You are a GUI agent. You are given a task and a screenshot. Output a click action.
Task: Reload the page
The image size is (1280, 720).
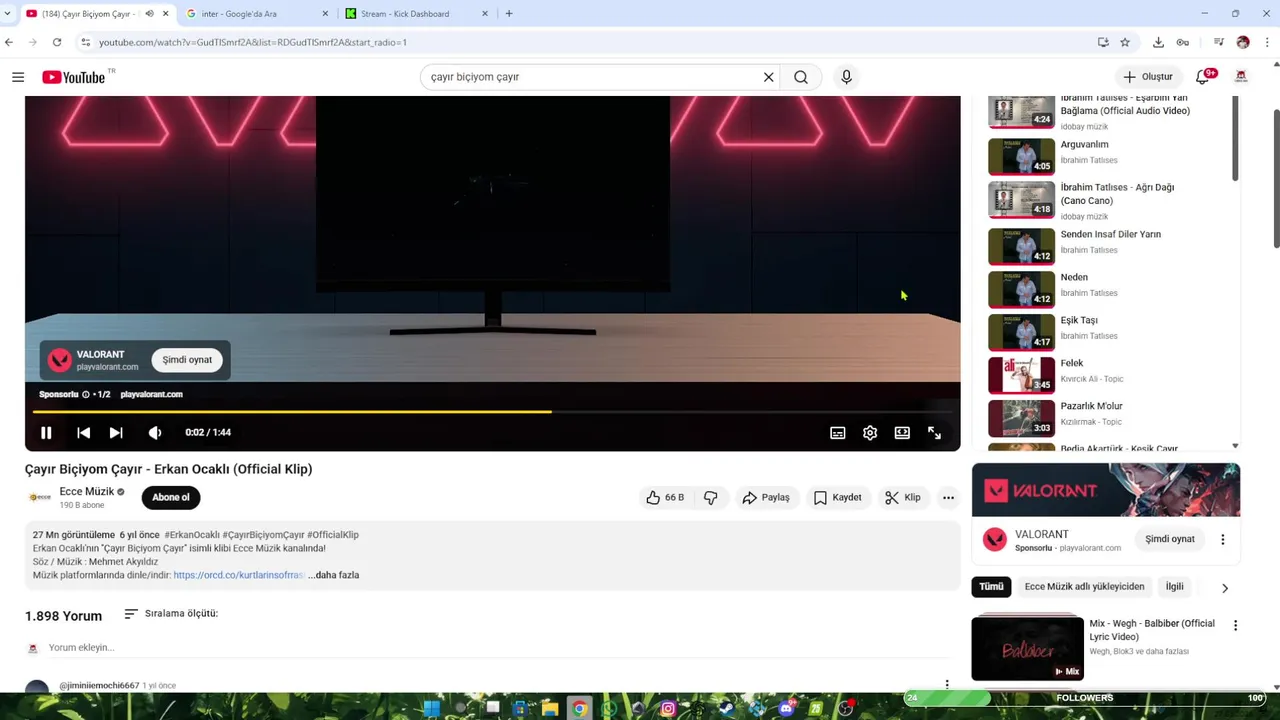pyautogui.click(x=57, y=42)
